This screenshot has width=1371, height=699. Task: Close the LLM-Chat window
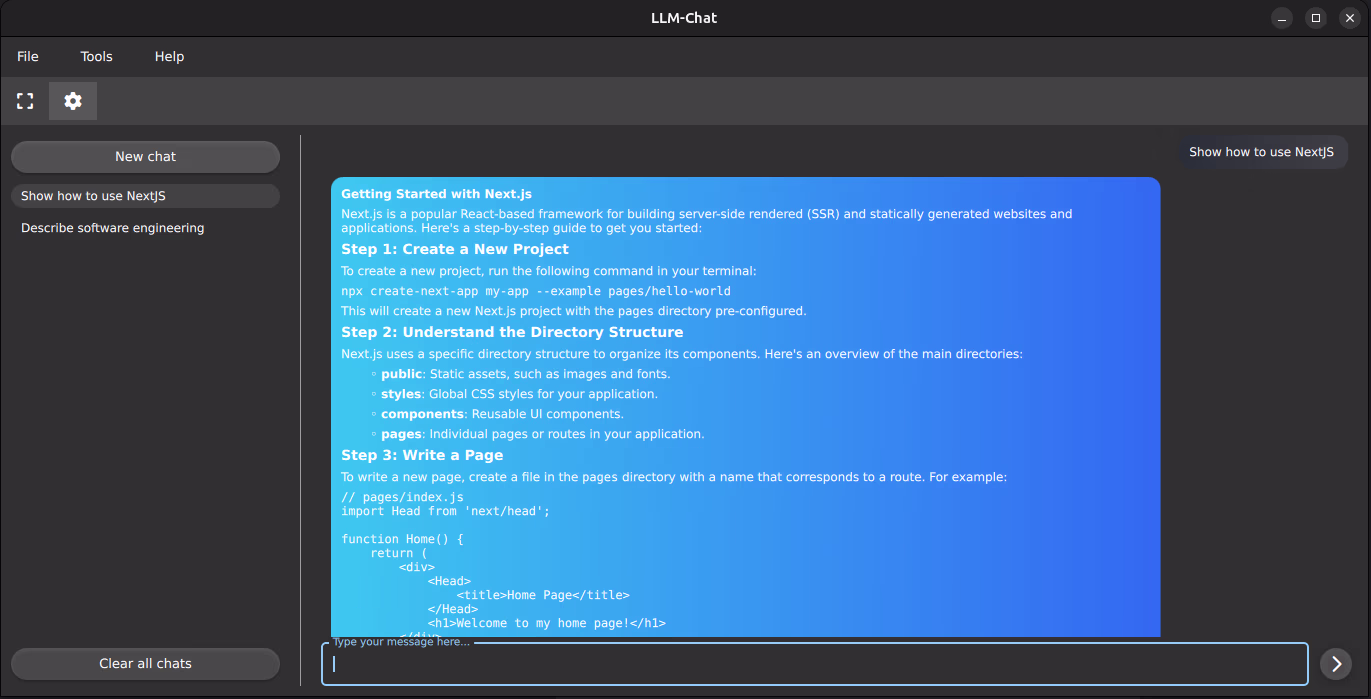pos(1350,18)
